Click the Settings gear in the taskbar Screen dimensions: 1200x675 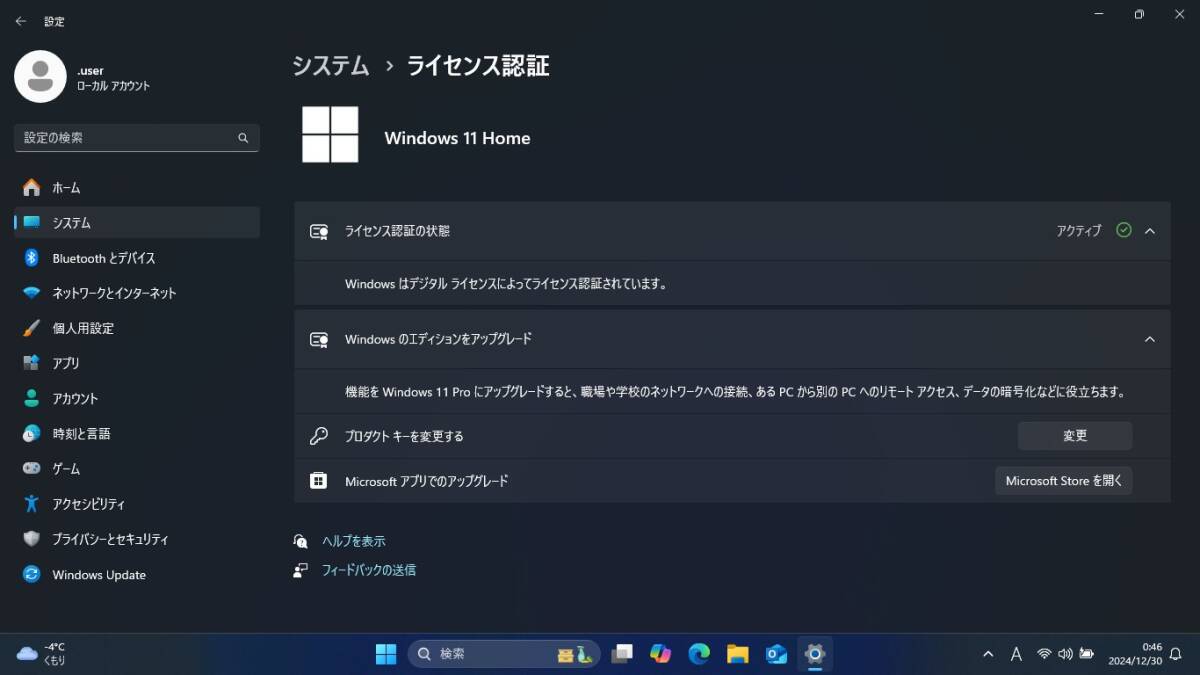point(815,654)
